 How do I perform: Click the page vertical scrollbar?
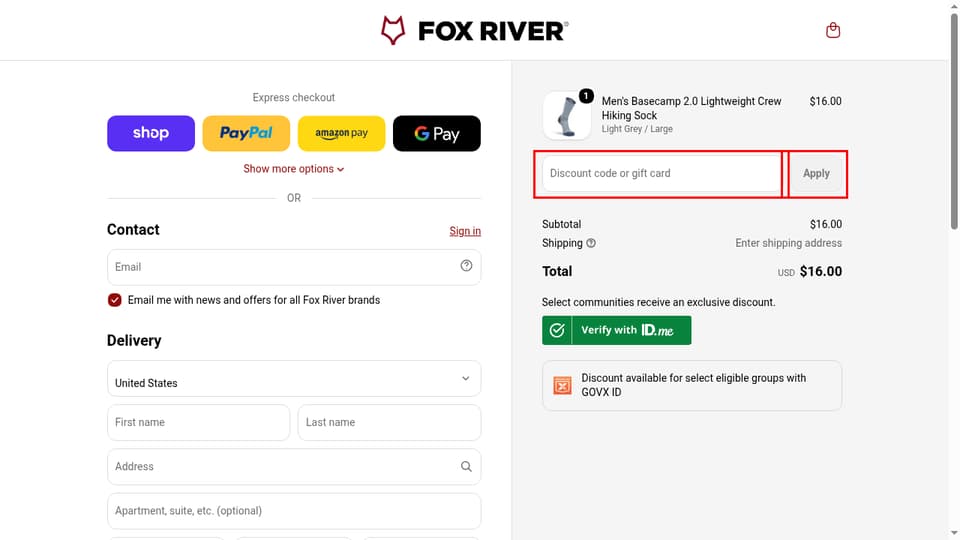[x=954, y=122]
